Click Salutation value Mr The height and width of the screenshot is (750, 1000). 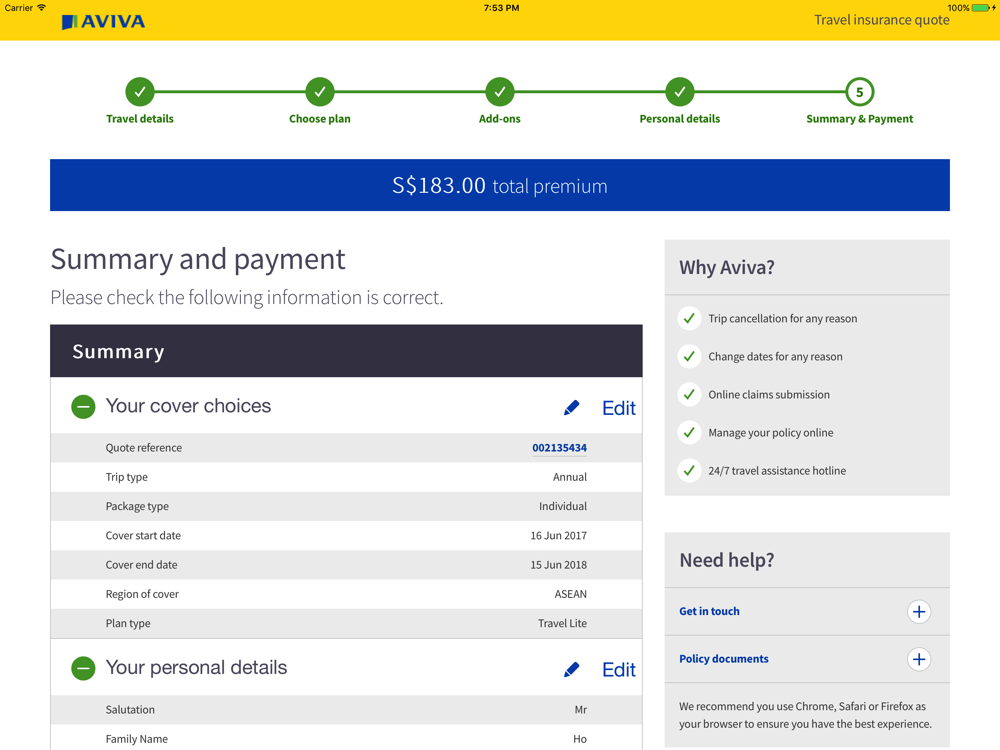(580, 710)
